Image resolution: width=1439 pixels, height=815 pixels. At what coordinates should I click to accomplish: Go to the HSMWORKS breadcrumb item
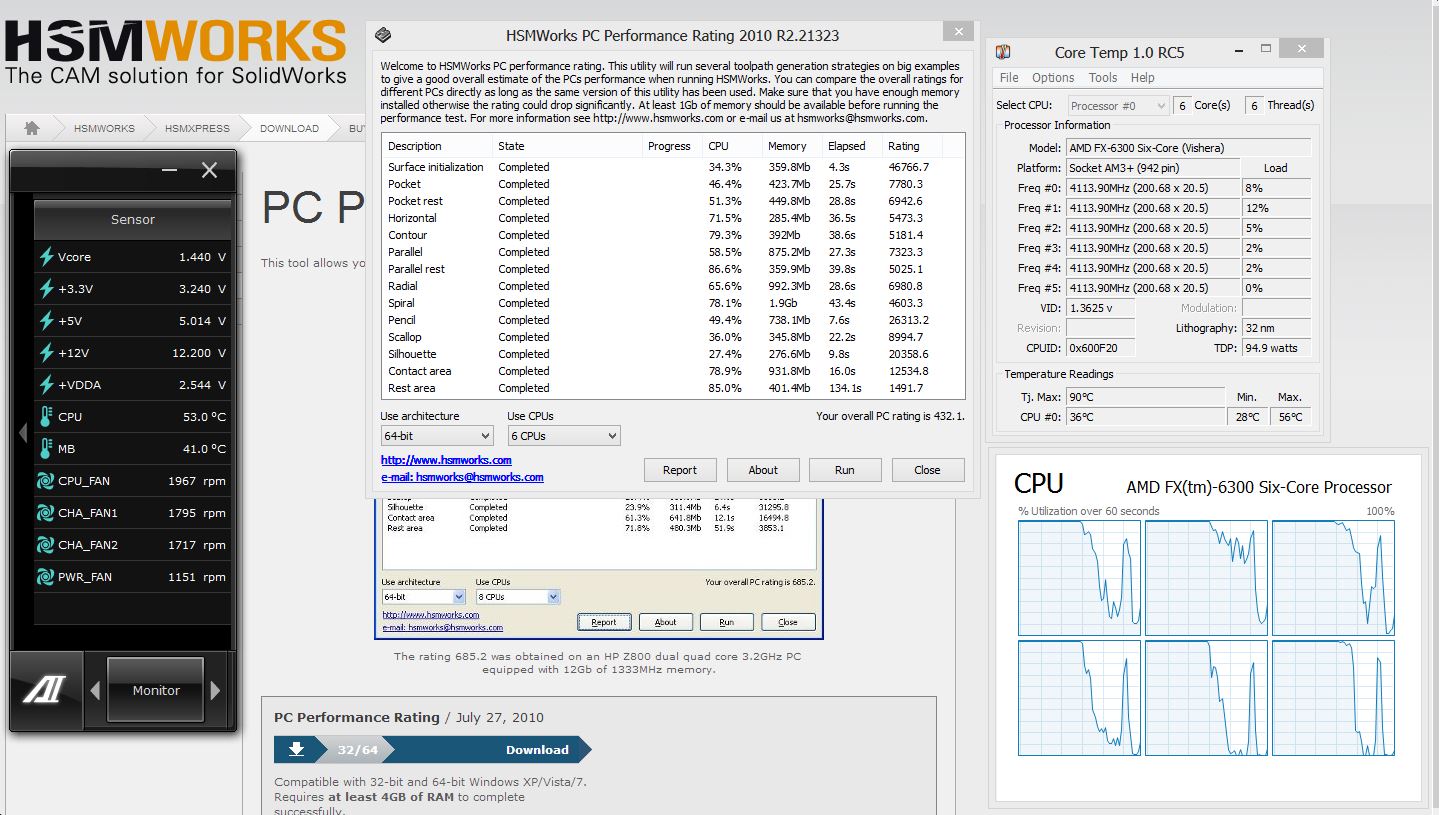pos(104,128)
